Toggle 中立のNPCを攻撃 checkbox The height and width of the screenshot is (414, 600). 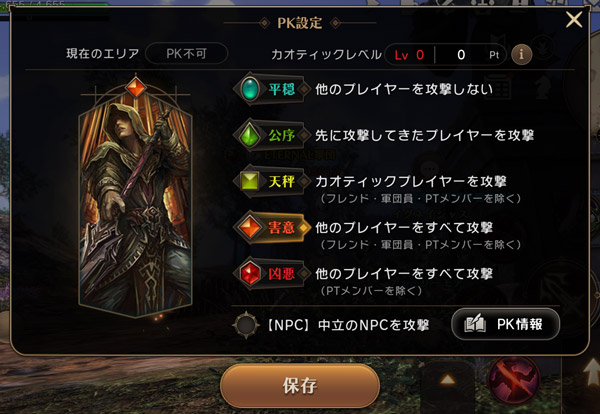pyautogui.click(x=246, y=325)
